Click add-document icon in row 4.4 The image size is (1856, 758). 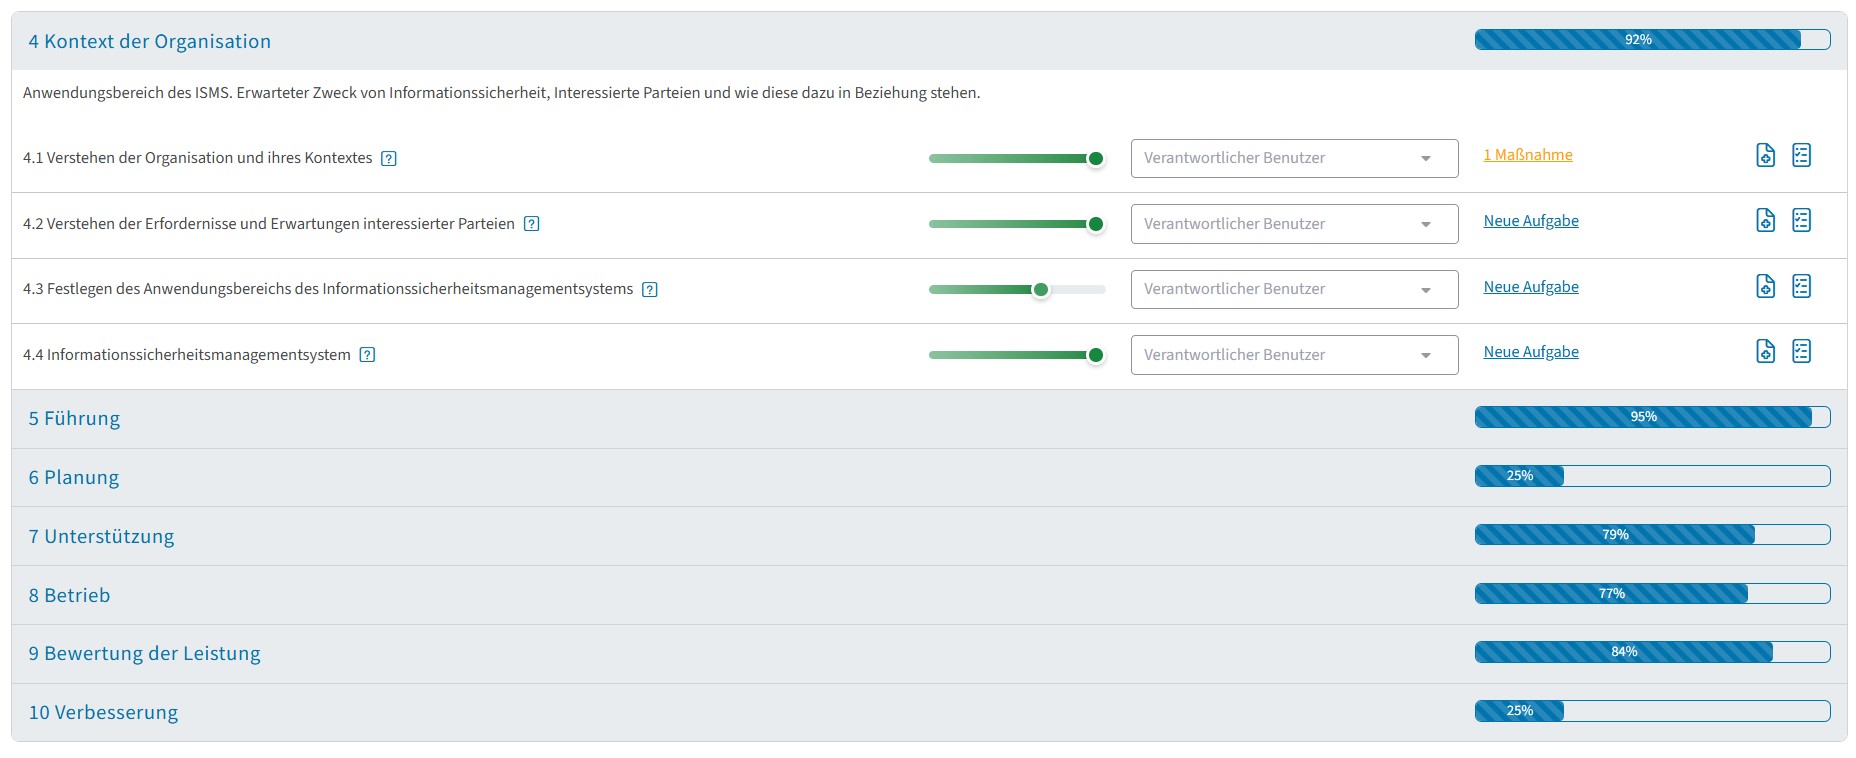1765,351
